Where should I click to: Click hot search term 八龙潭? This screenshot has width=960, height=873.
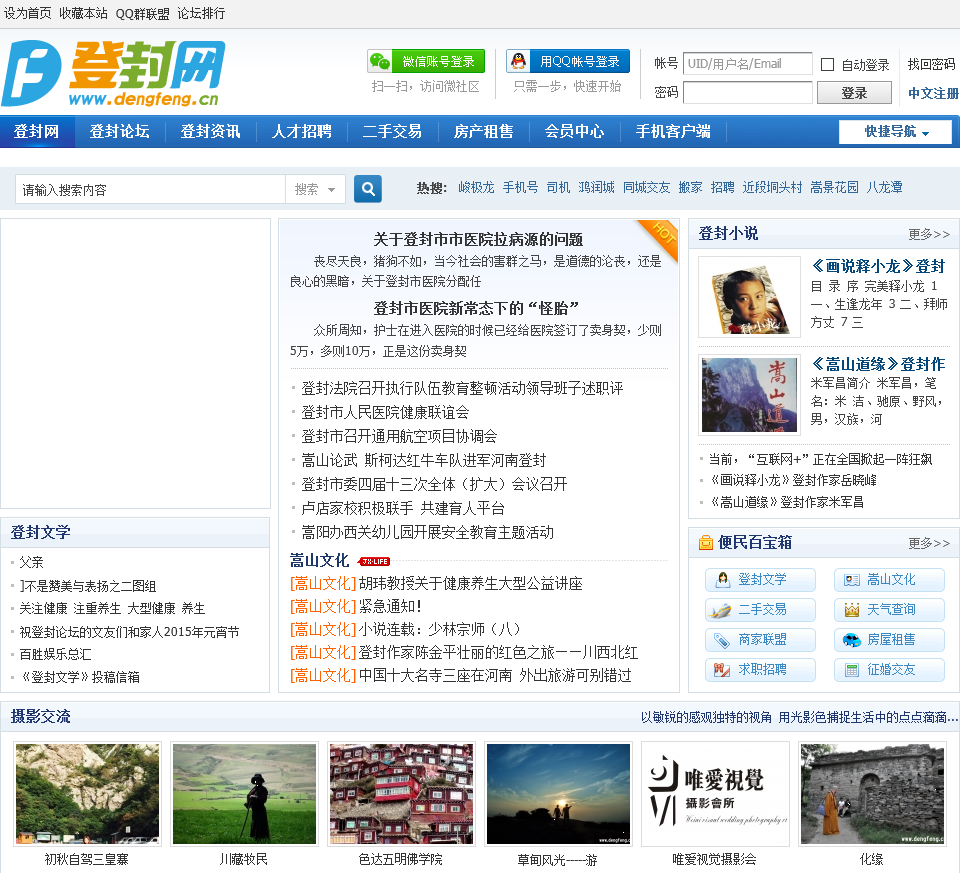pos(884,187)
